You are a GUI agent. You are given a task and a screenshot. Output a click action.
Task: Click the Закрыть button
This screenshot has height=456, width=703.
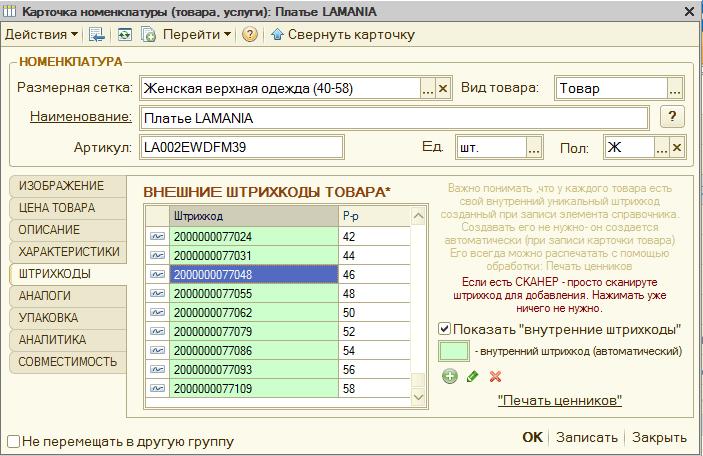click(660, 437)
